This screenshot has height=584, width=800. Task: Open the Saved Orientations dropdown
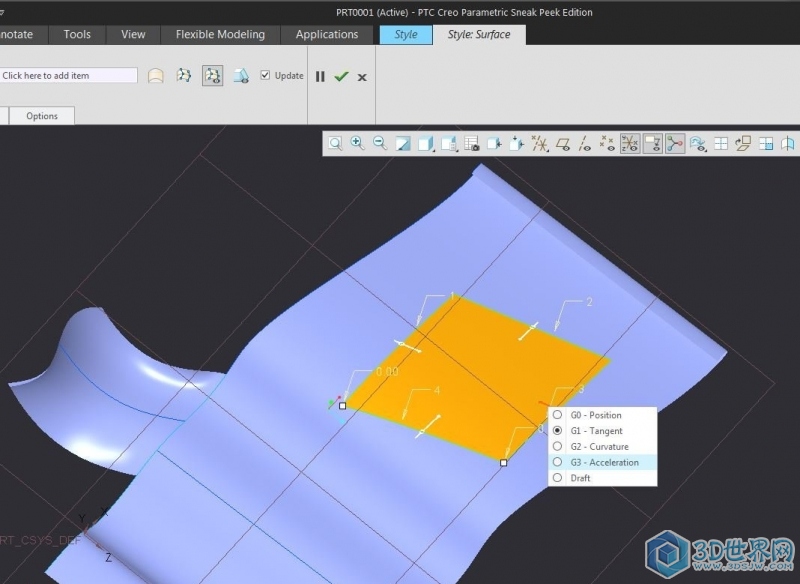click(448, 144)
